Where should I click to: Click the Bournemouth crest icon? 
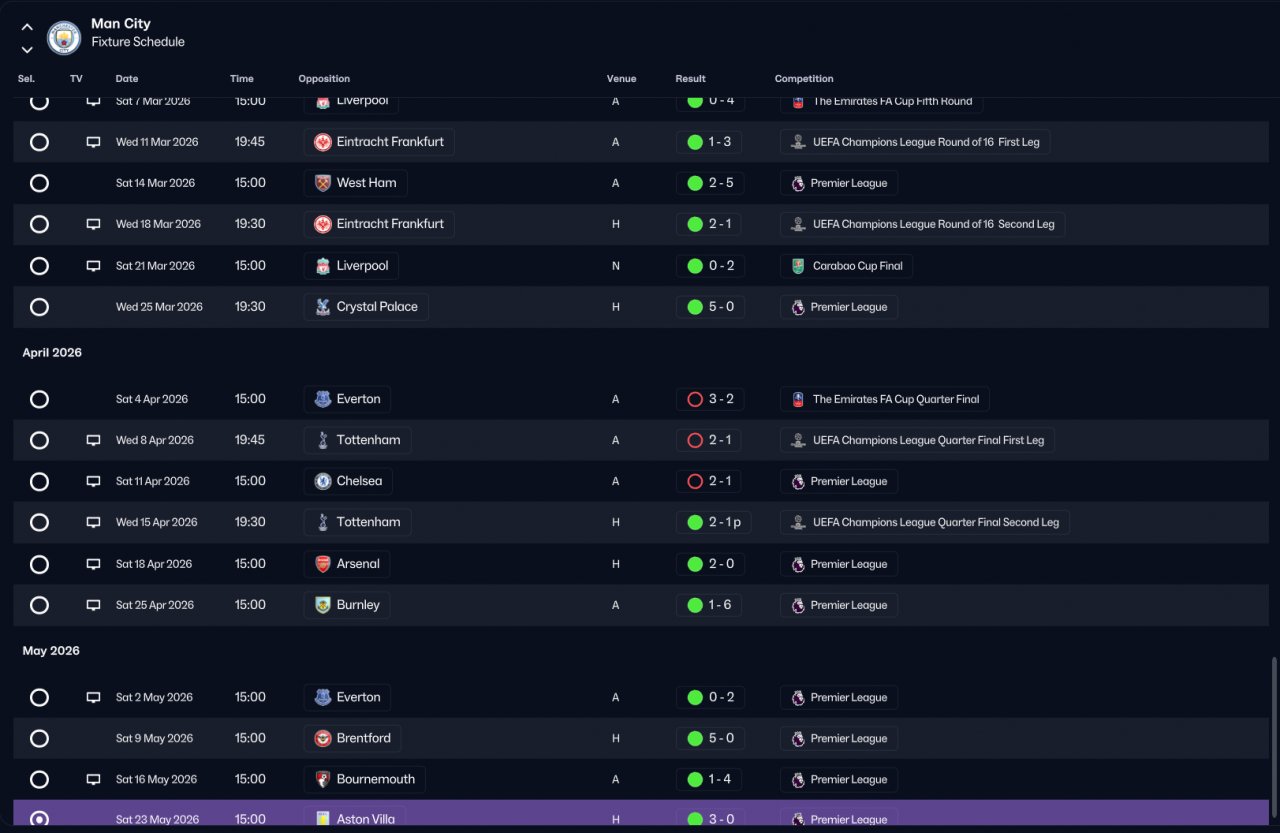323,779
